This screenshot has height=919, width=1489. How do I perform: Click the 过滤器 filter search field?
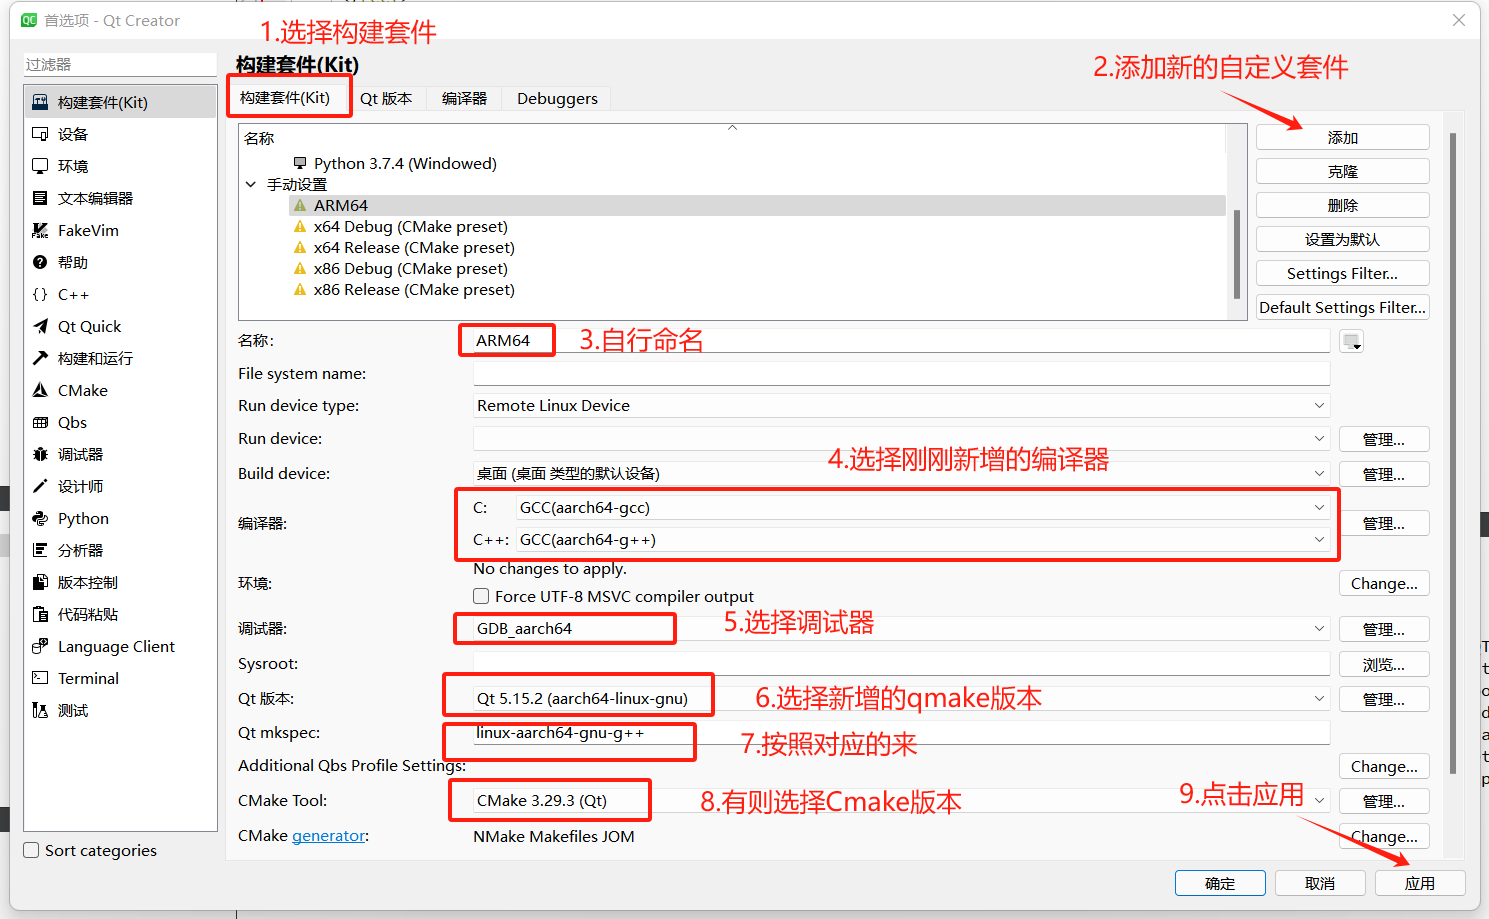(120, 64)
